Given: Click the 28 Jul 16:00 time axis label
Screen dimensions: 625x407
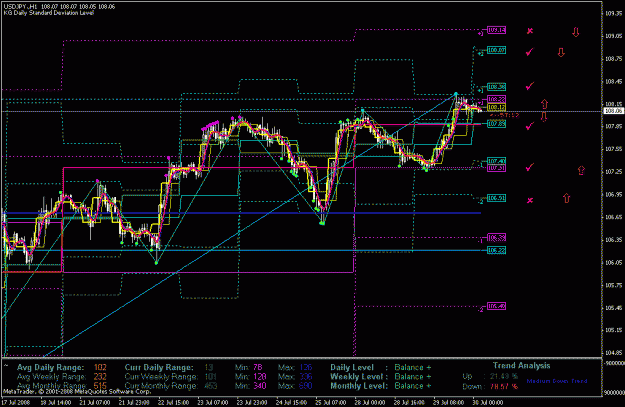Looking at the screenshot, I should (409, 402).
